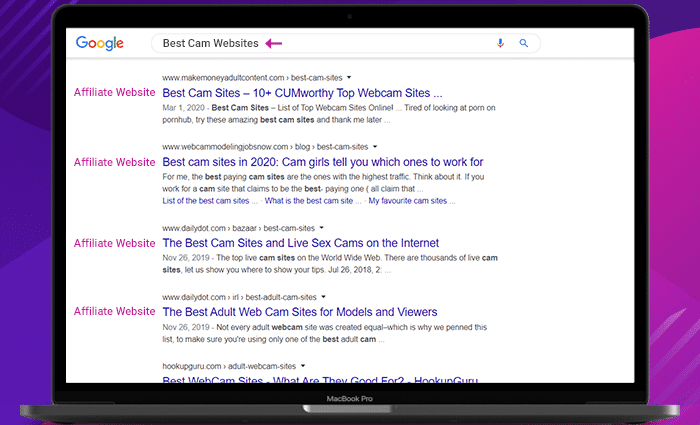Click the magnifying glass search icon
Image resolution: width=700 pixels, height=425 pixels.
click(523, 43)
